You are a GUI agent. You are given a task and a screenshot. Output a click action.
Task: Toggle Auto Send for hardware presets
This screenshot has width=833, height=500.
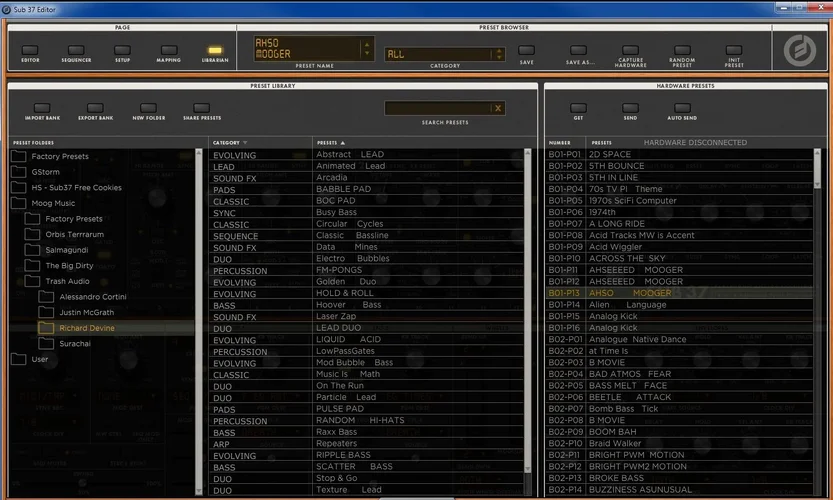[682, 108]
